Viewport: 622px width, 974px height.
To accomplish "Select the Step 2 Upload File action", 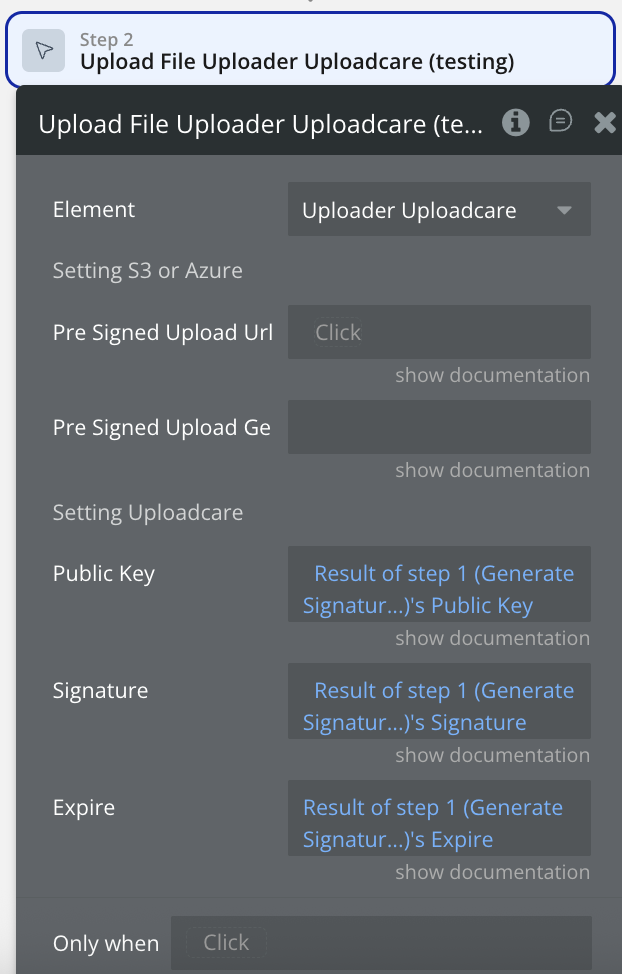I will [x=297, y=62].
